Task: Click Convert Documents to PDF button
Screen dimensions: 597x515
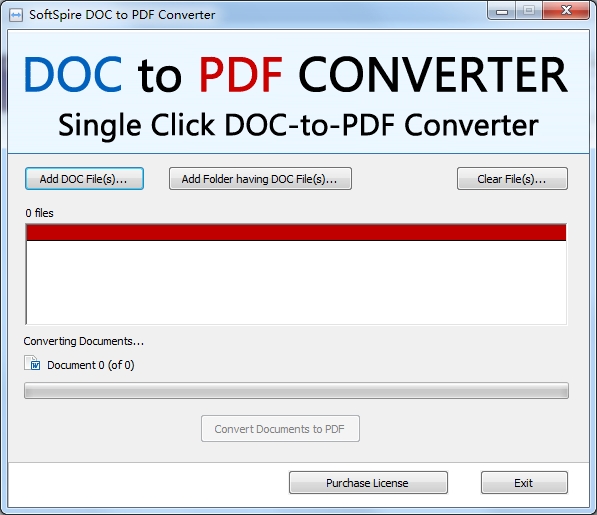Action: (x=280, y=429)
